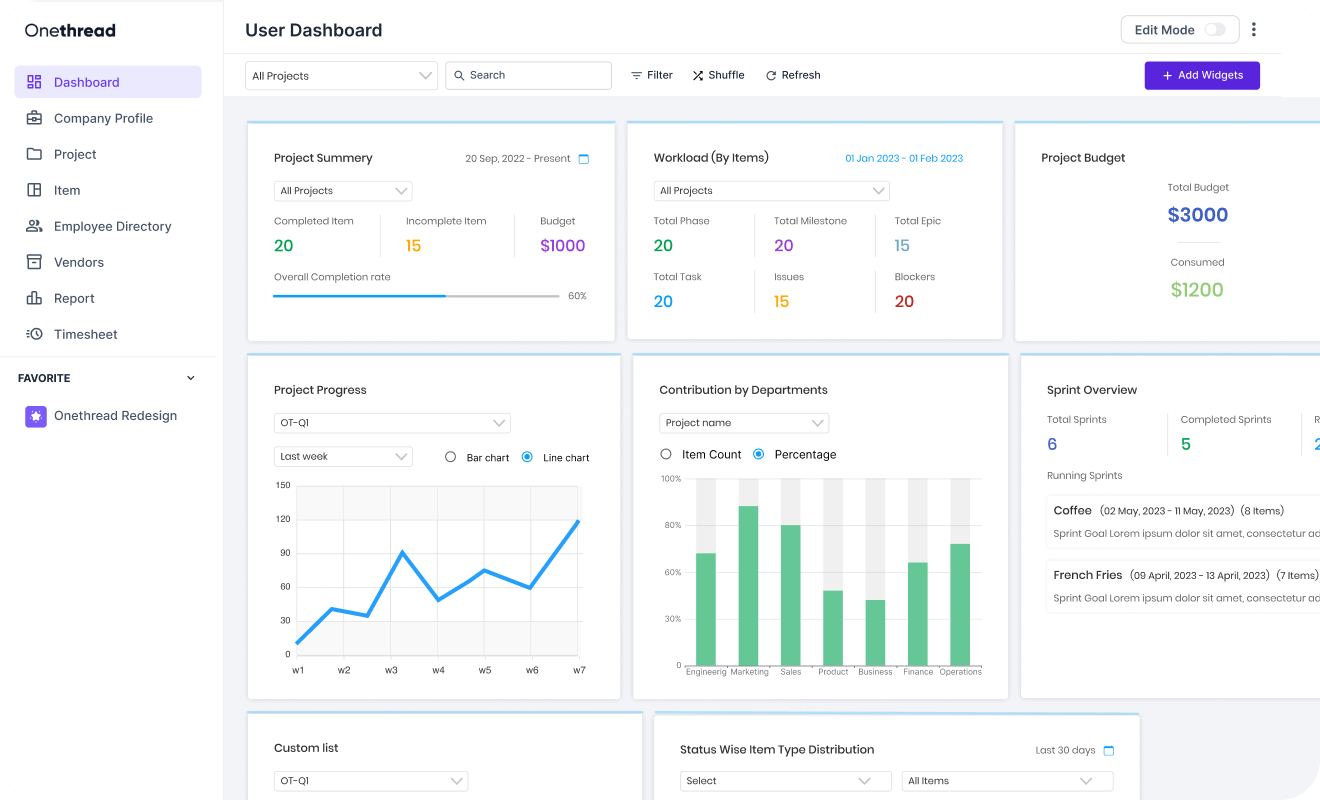The width and height of the screenshot is (1320, 800).
Task: Click the Add Widgets button
Action: pos(1201,76)
